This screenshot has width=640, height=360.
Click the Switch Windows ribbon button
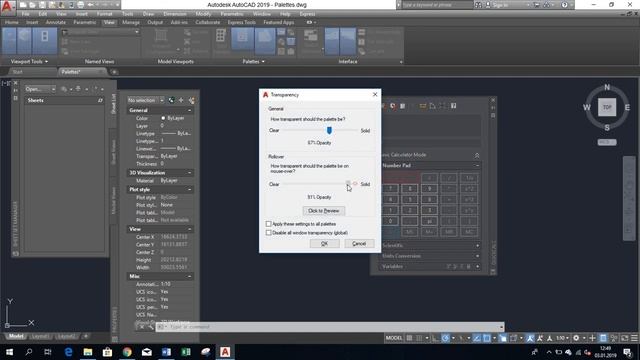pos(311,41)
